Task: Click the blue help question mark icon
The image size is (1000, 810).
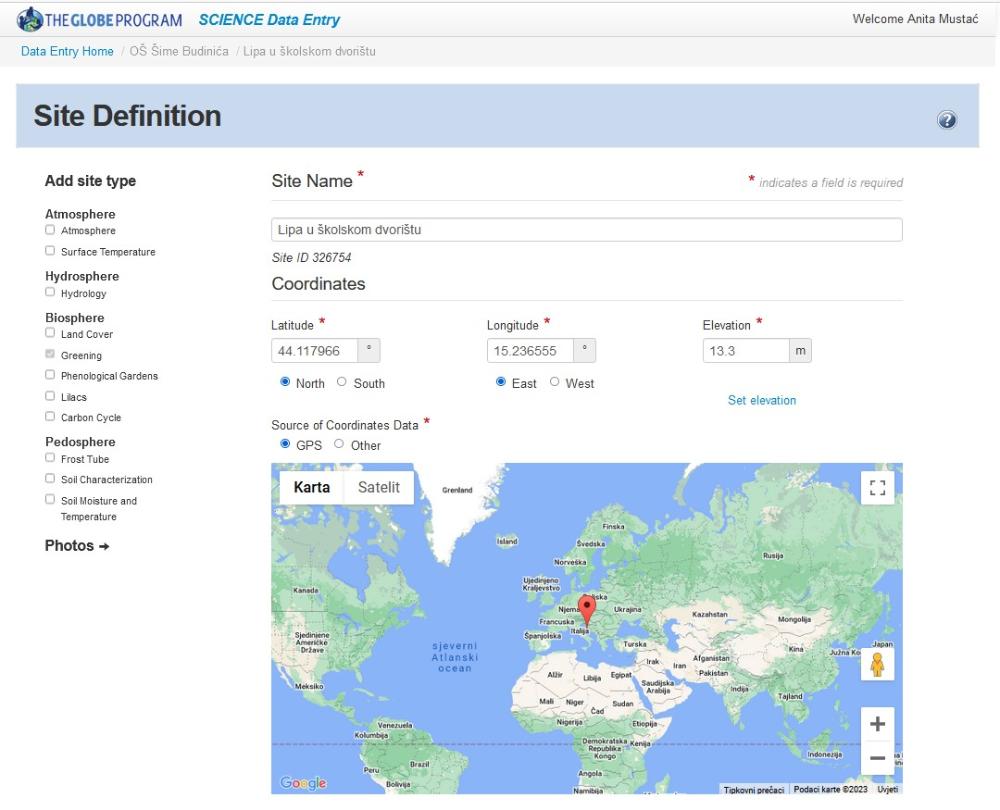Action: [946, 120]
